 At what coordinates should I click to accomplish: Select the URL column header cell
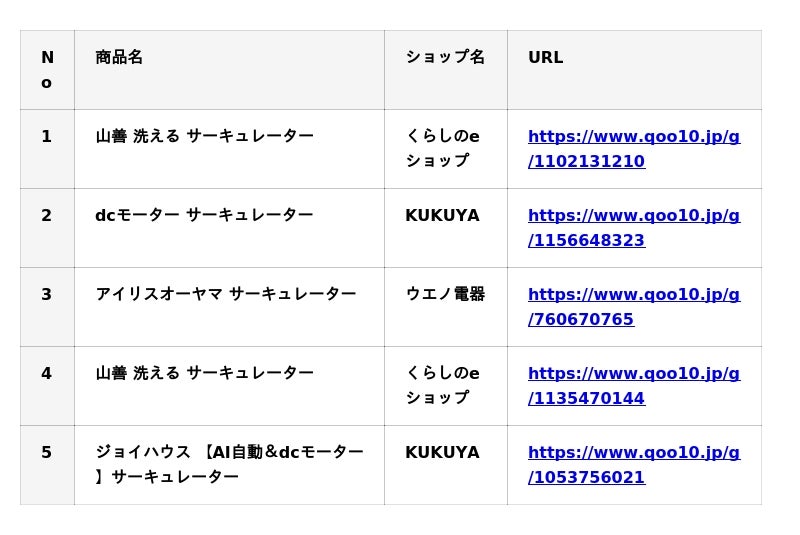tap(546, 58)
